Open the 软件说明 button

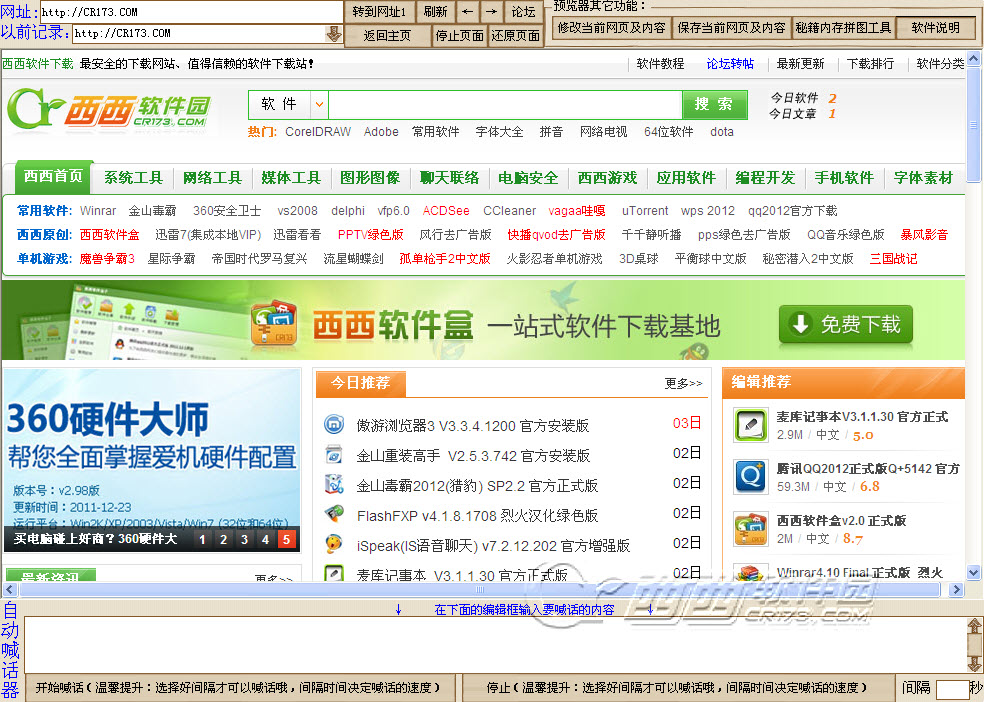click(935, 28)
